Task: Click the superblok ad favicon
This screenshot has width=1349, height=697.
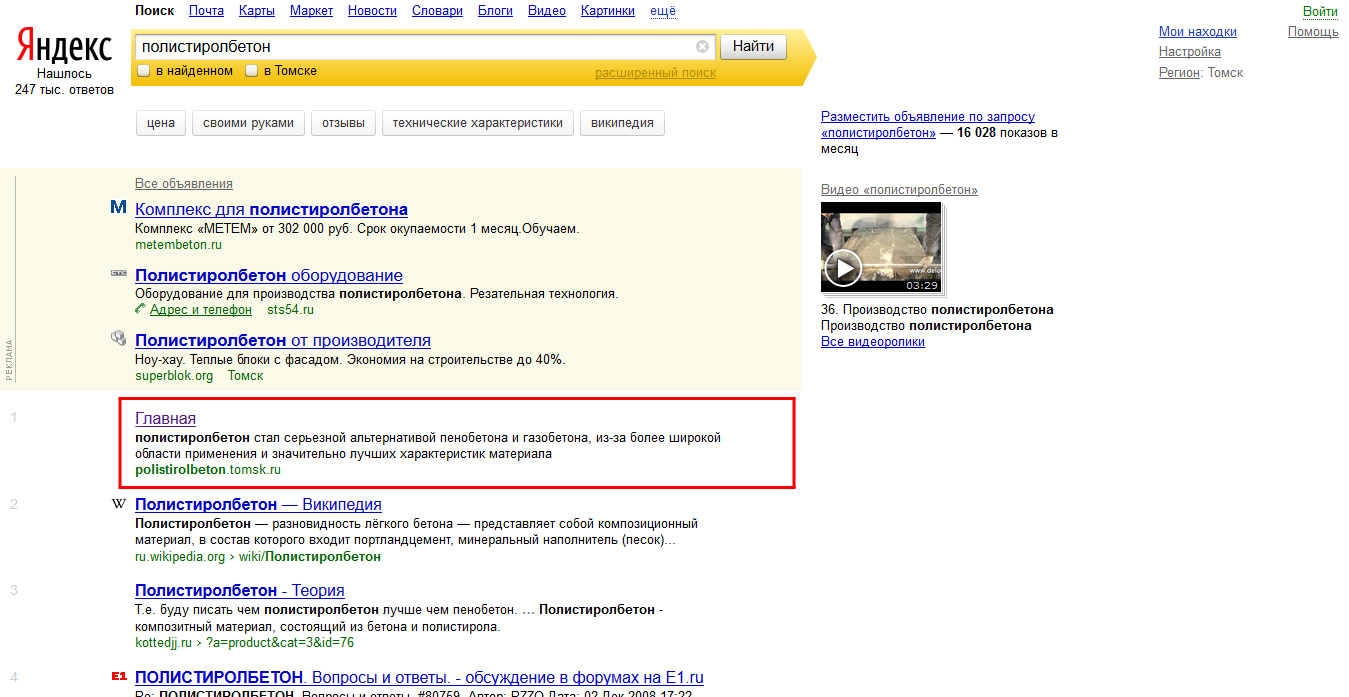Action: [118, 339]
